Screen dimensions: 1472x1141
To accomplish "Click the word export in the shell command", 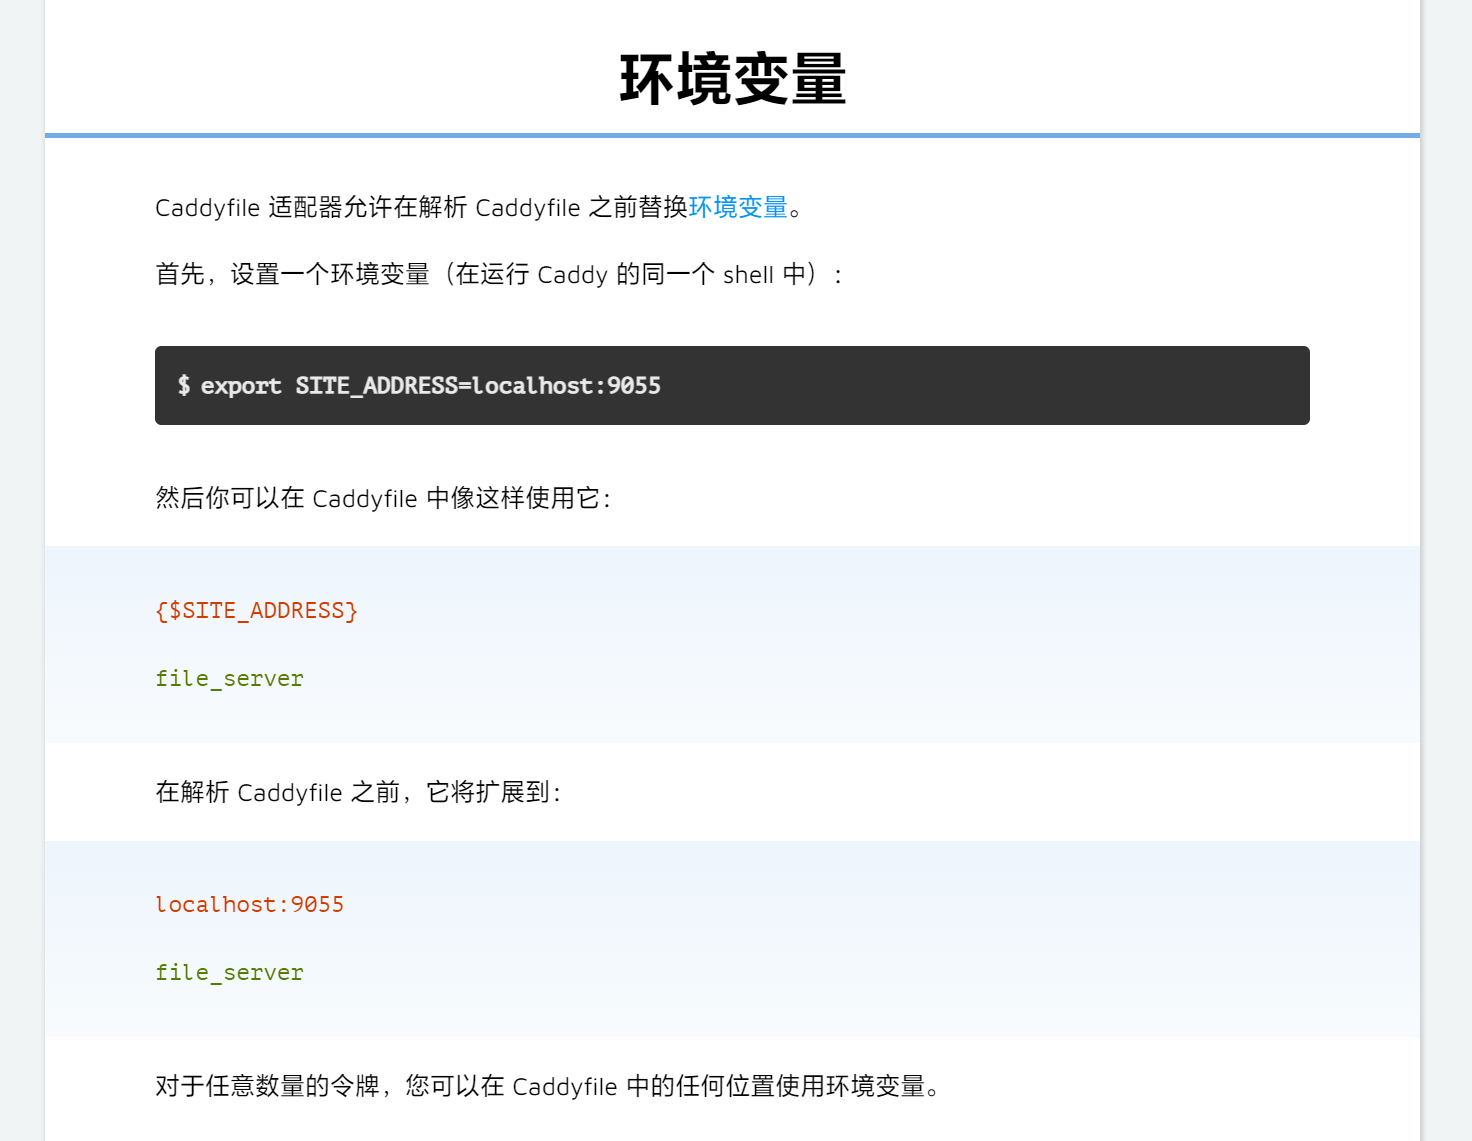I will [x=241, y=386].
